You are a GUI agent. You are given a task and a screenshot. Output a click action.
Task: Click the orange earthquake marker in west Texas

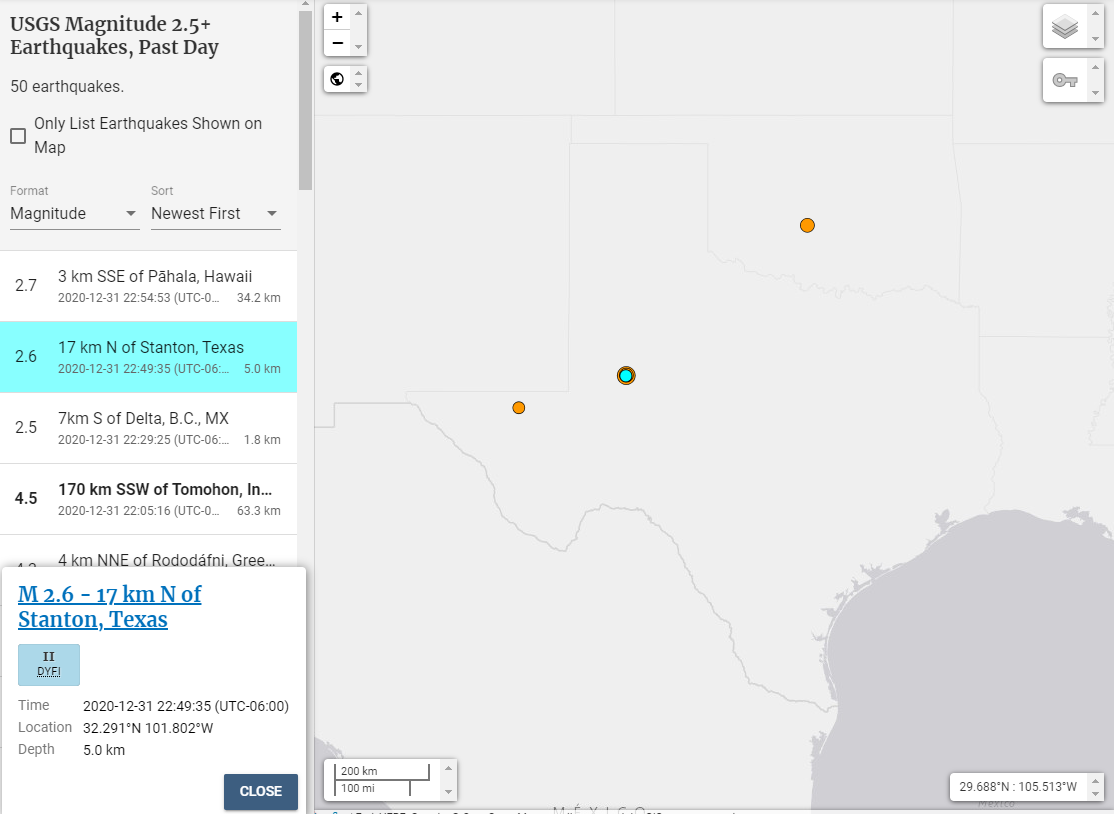[x=519, y=407]
